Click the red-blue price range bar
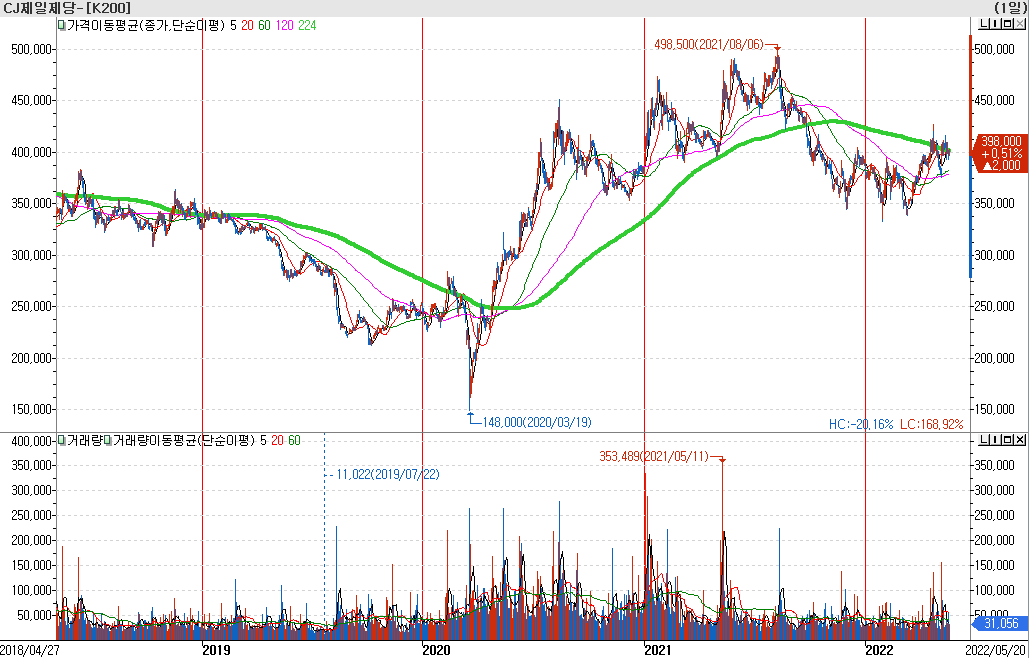This screenshot has height=658, width=1030. [x=970, y=156]
